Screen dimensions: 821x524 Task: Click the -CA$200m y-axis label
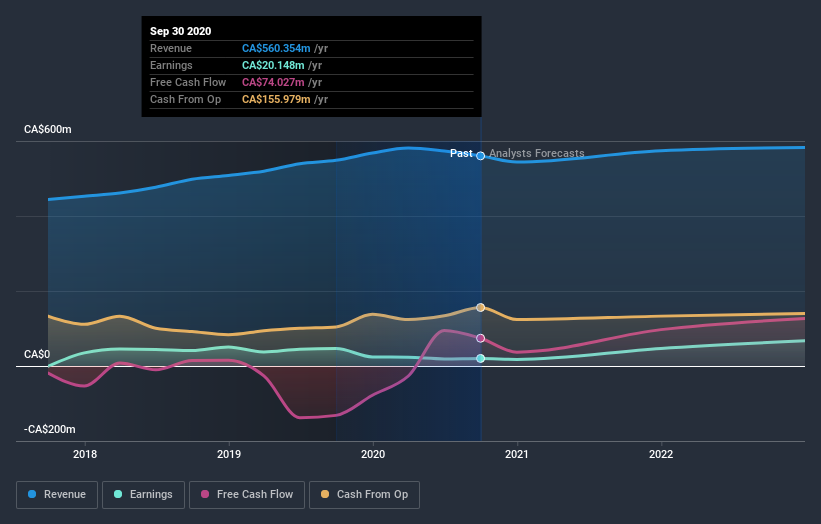click(50, 429)
